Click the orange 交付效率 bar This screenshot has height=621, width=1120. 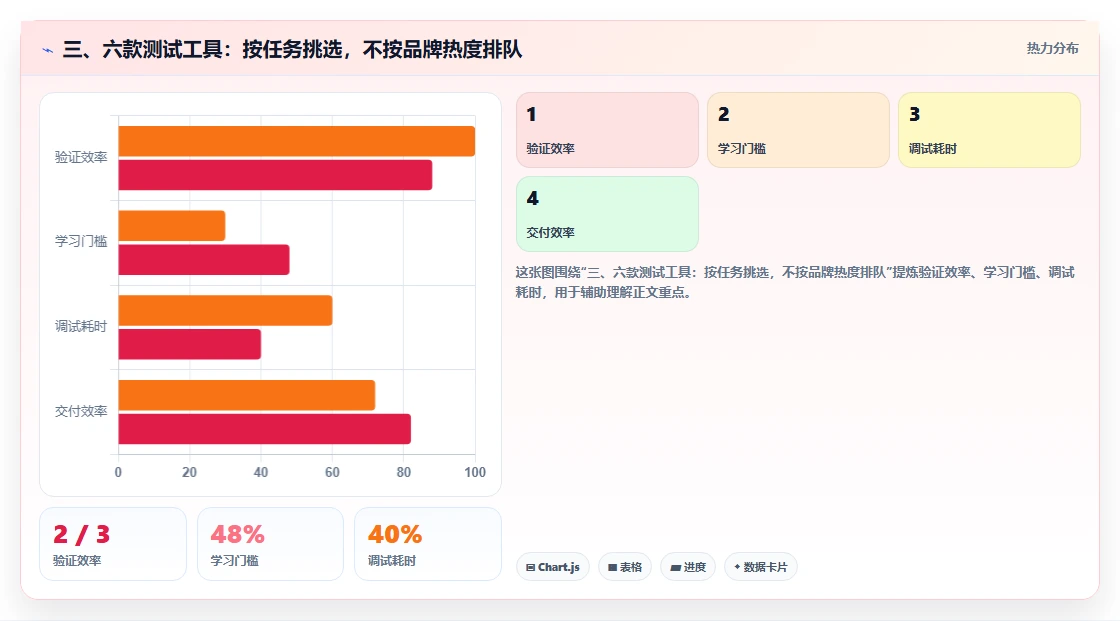point(246,395)
